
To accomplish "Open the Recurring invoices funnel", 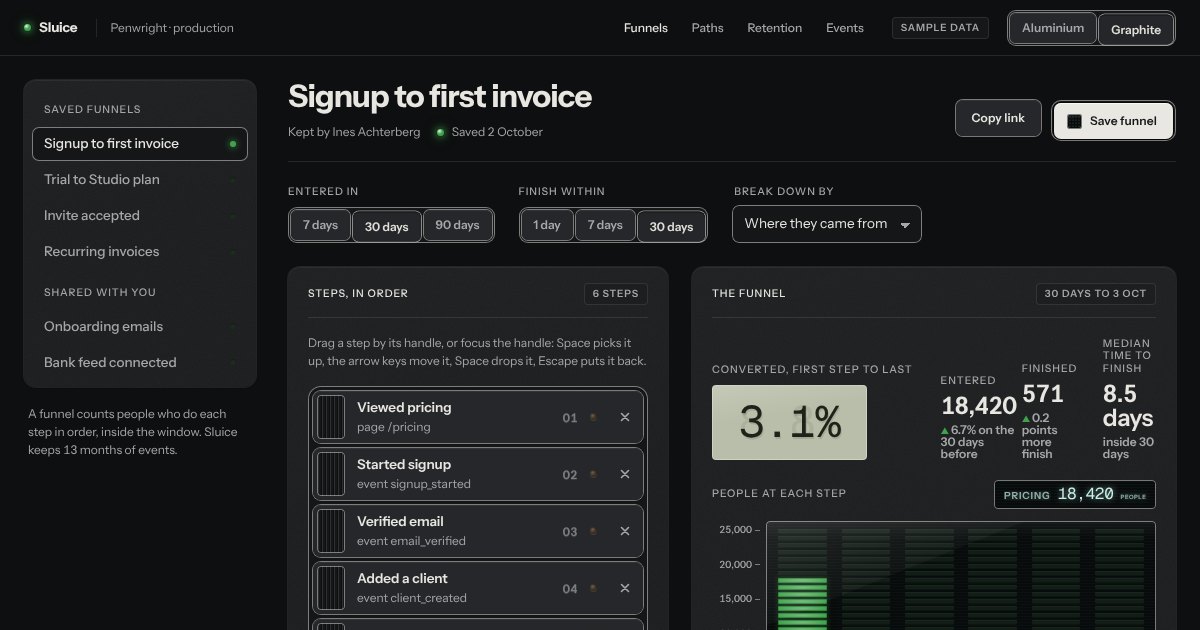I will (x=140, y=252).
